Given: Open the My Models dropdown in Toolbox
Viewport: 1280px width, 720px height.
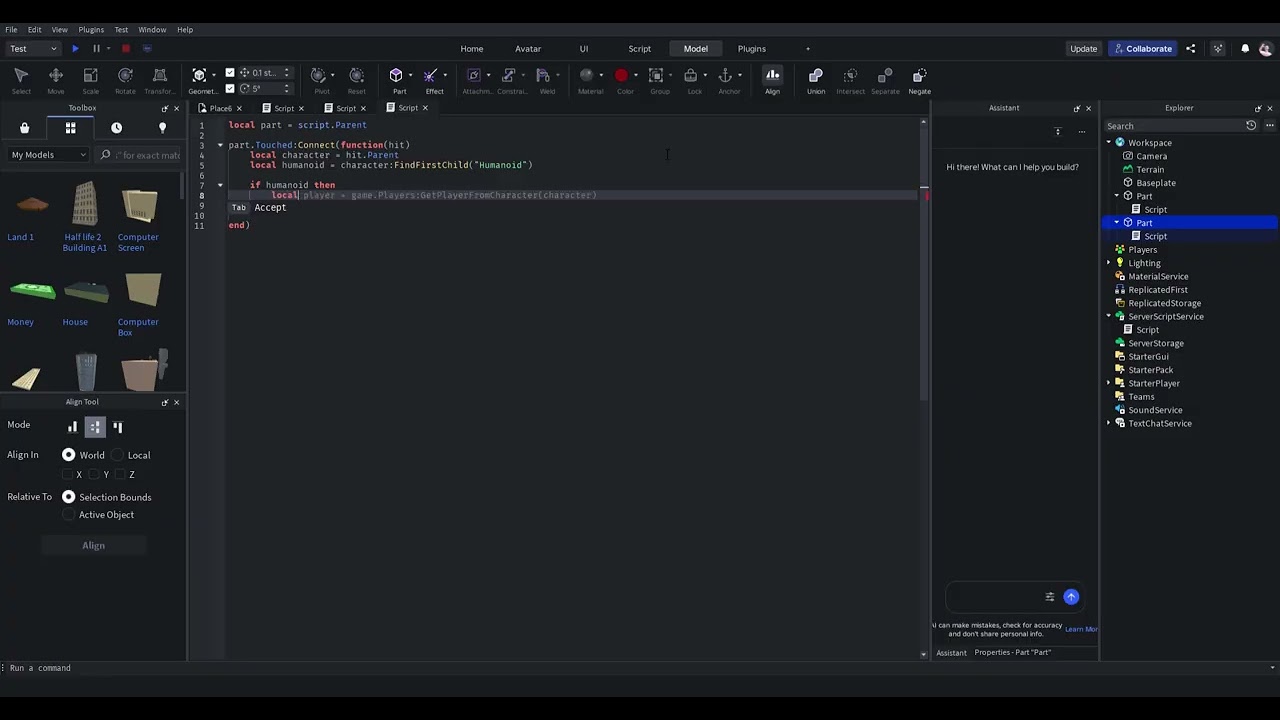Looking at the screenshot, I should 48,155.
